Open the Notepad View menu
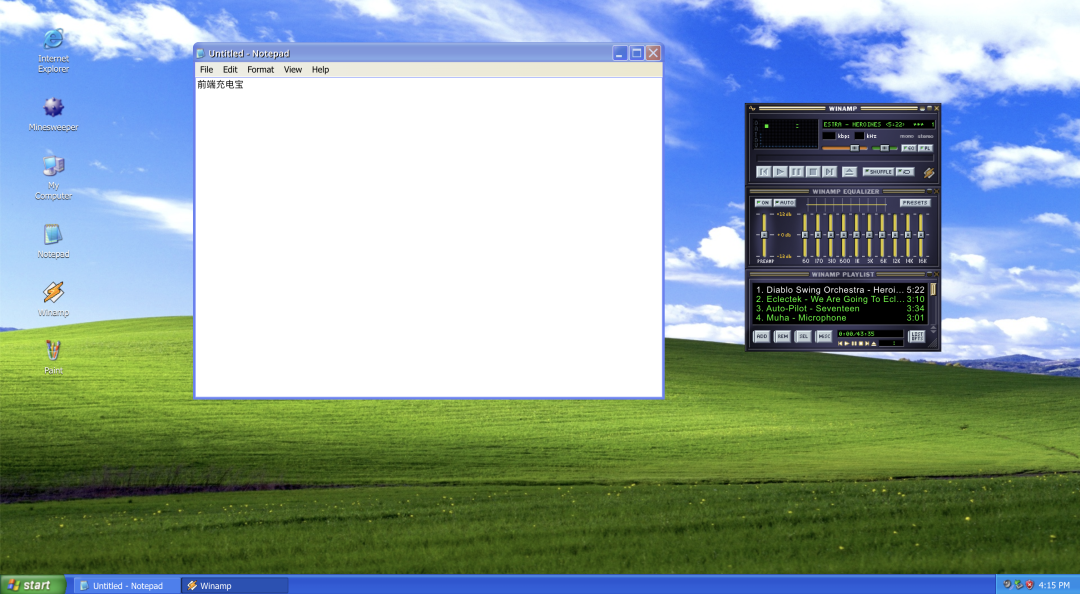 coord(293,70)
